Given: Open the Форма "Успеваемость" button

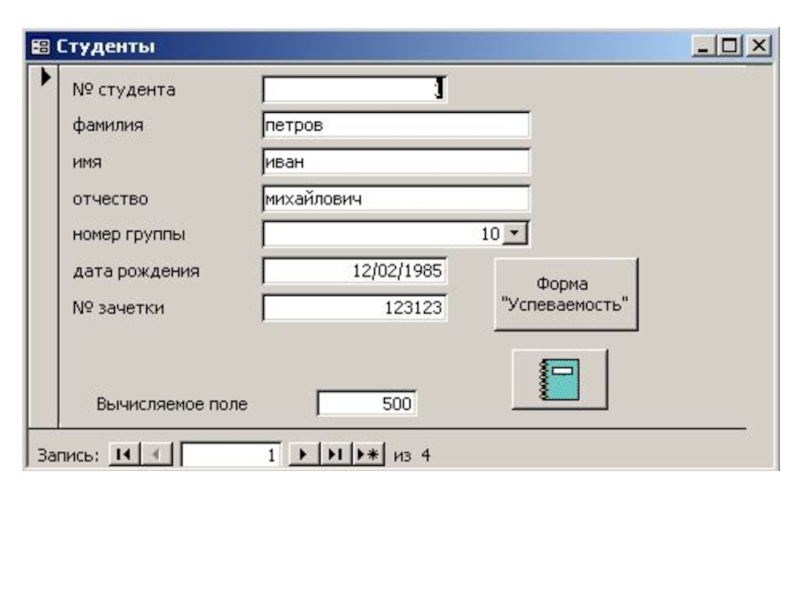Looking at the screenshot, I should (566, 294).
